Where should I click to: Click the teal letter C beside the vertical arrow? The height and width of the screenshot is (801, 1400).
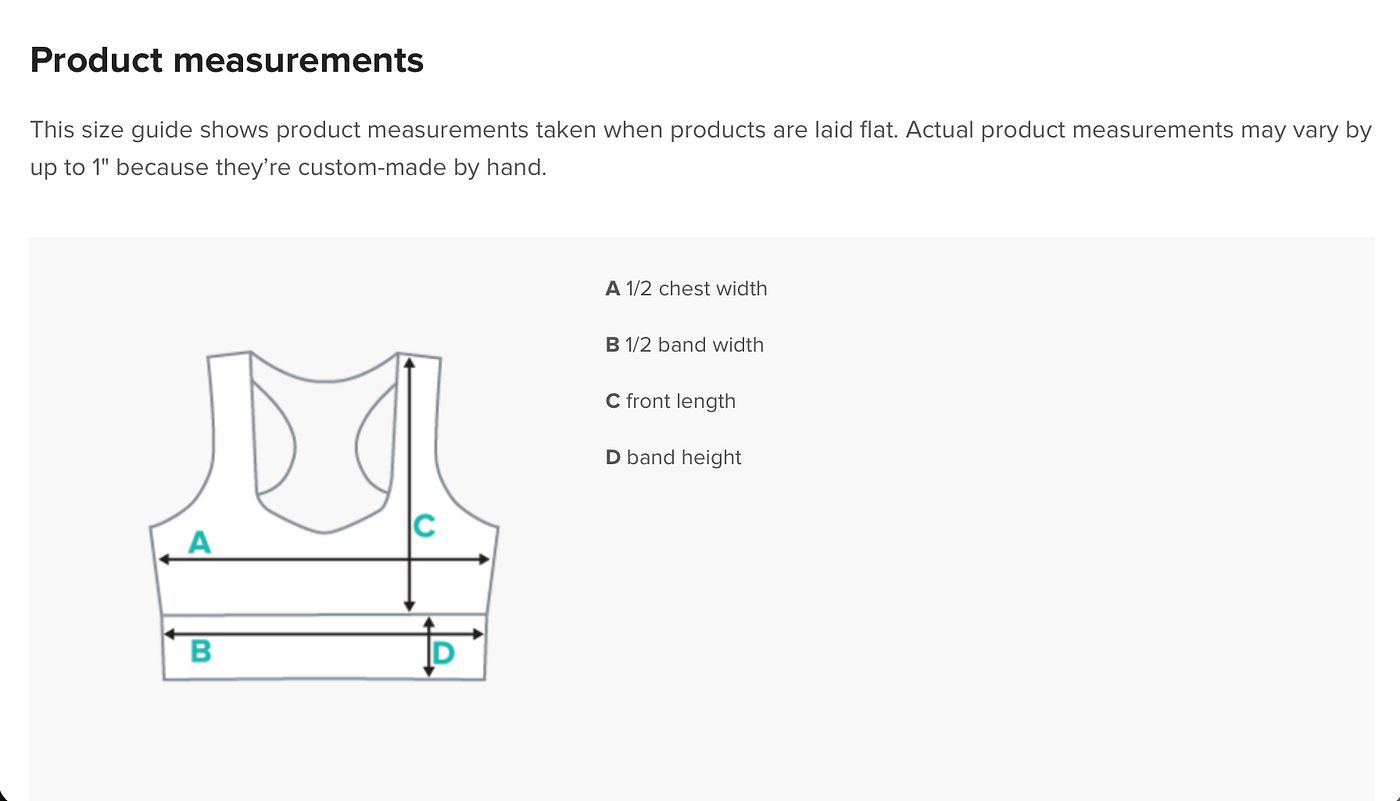click(424, 526)
